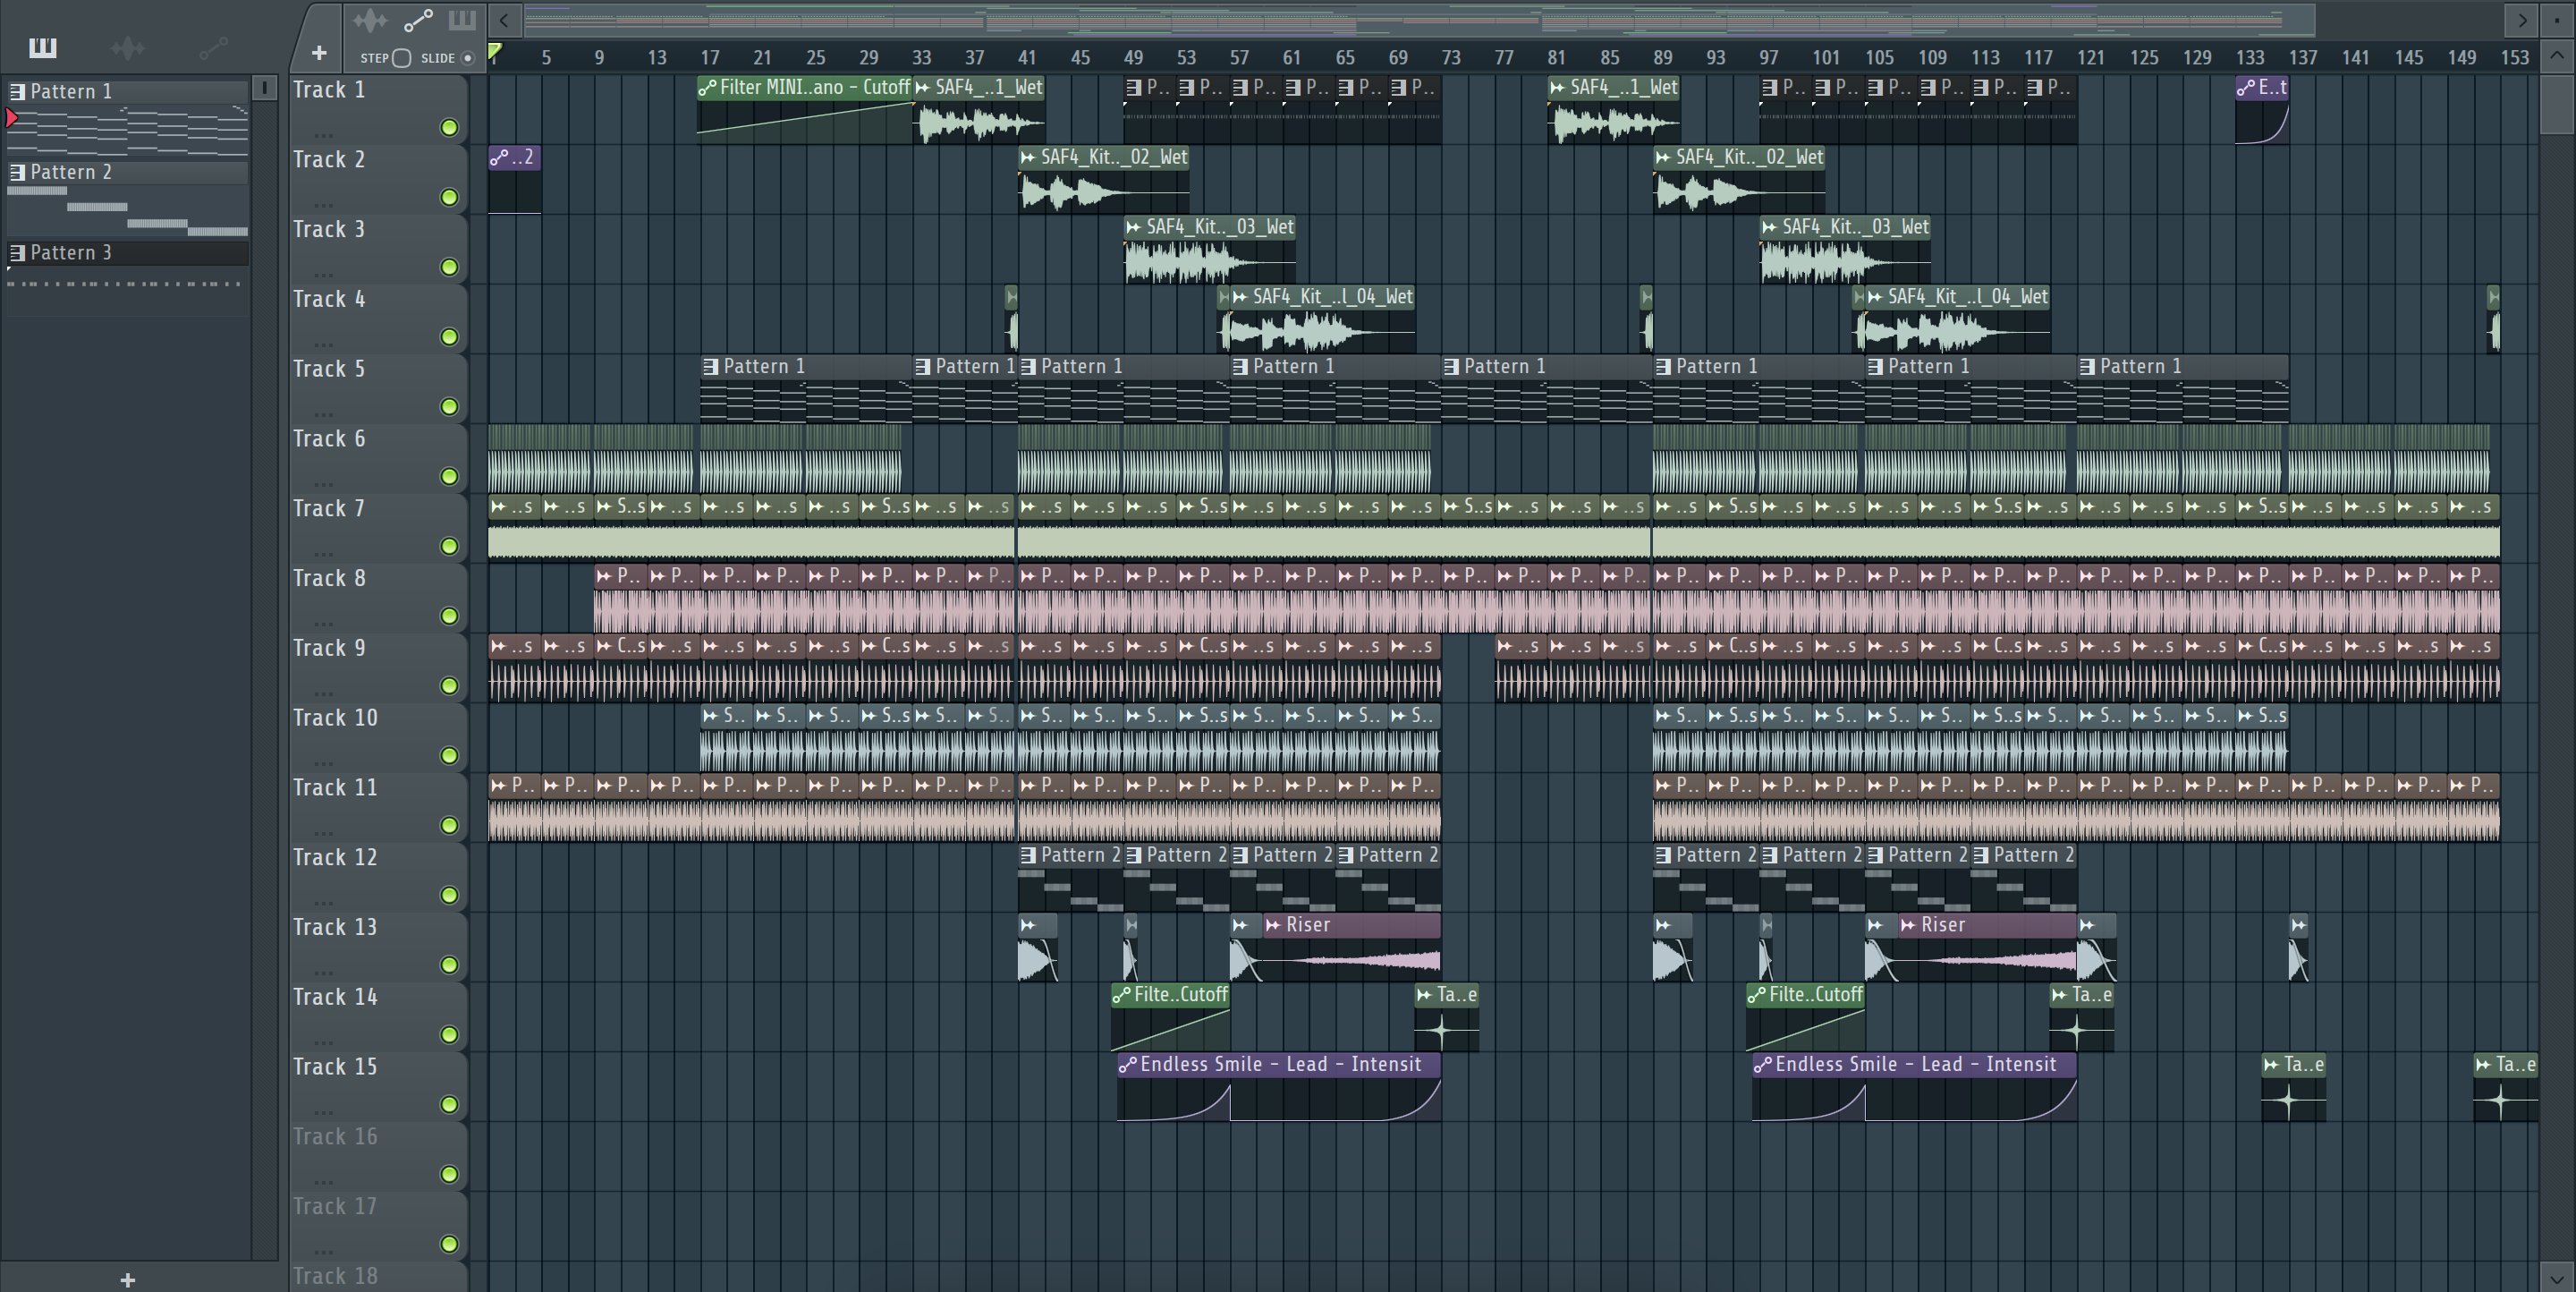Toggle the STEP checkbox
Viewport: 2576px width, 1292px height.
pyautogui.click(x=401, y=58)
